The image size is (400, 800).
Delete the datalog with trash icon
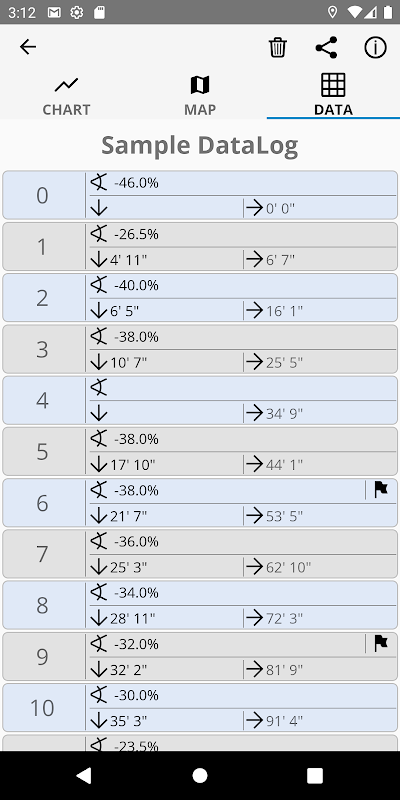click(x=278, y=47)
